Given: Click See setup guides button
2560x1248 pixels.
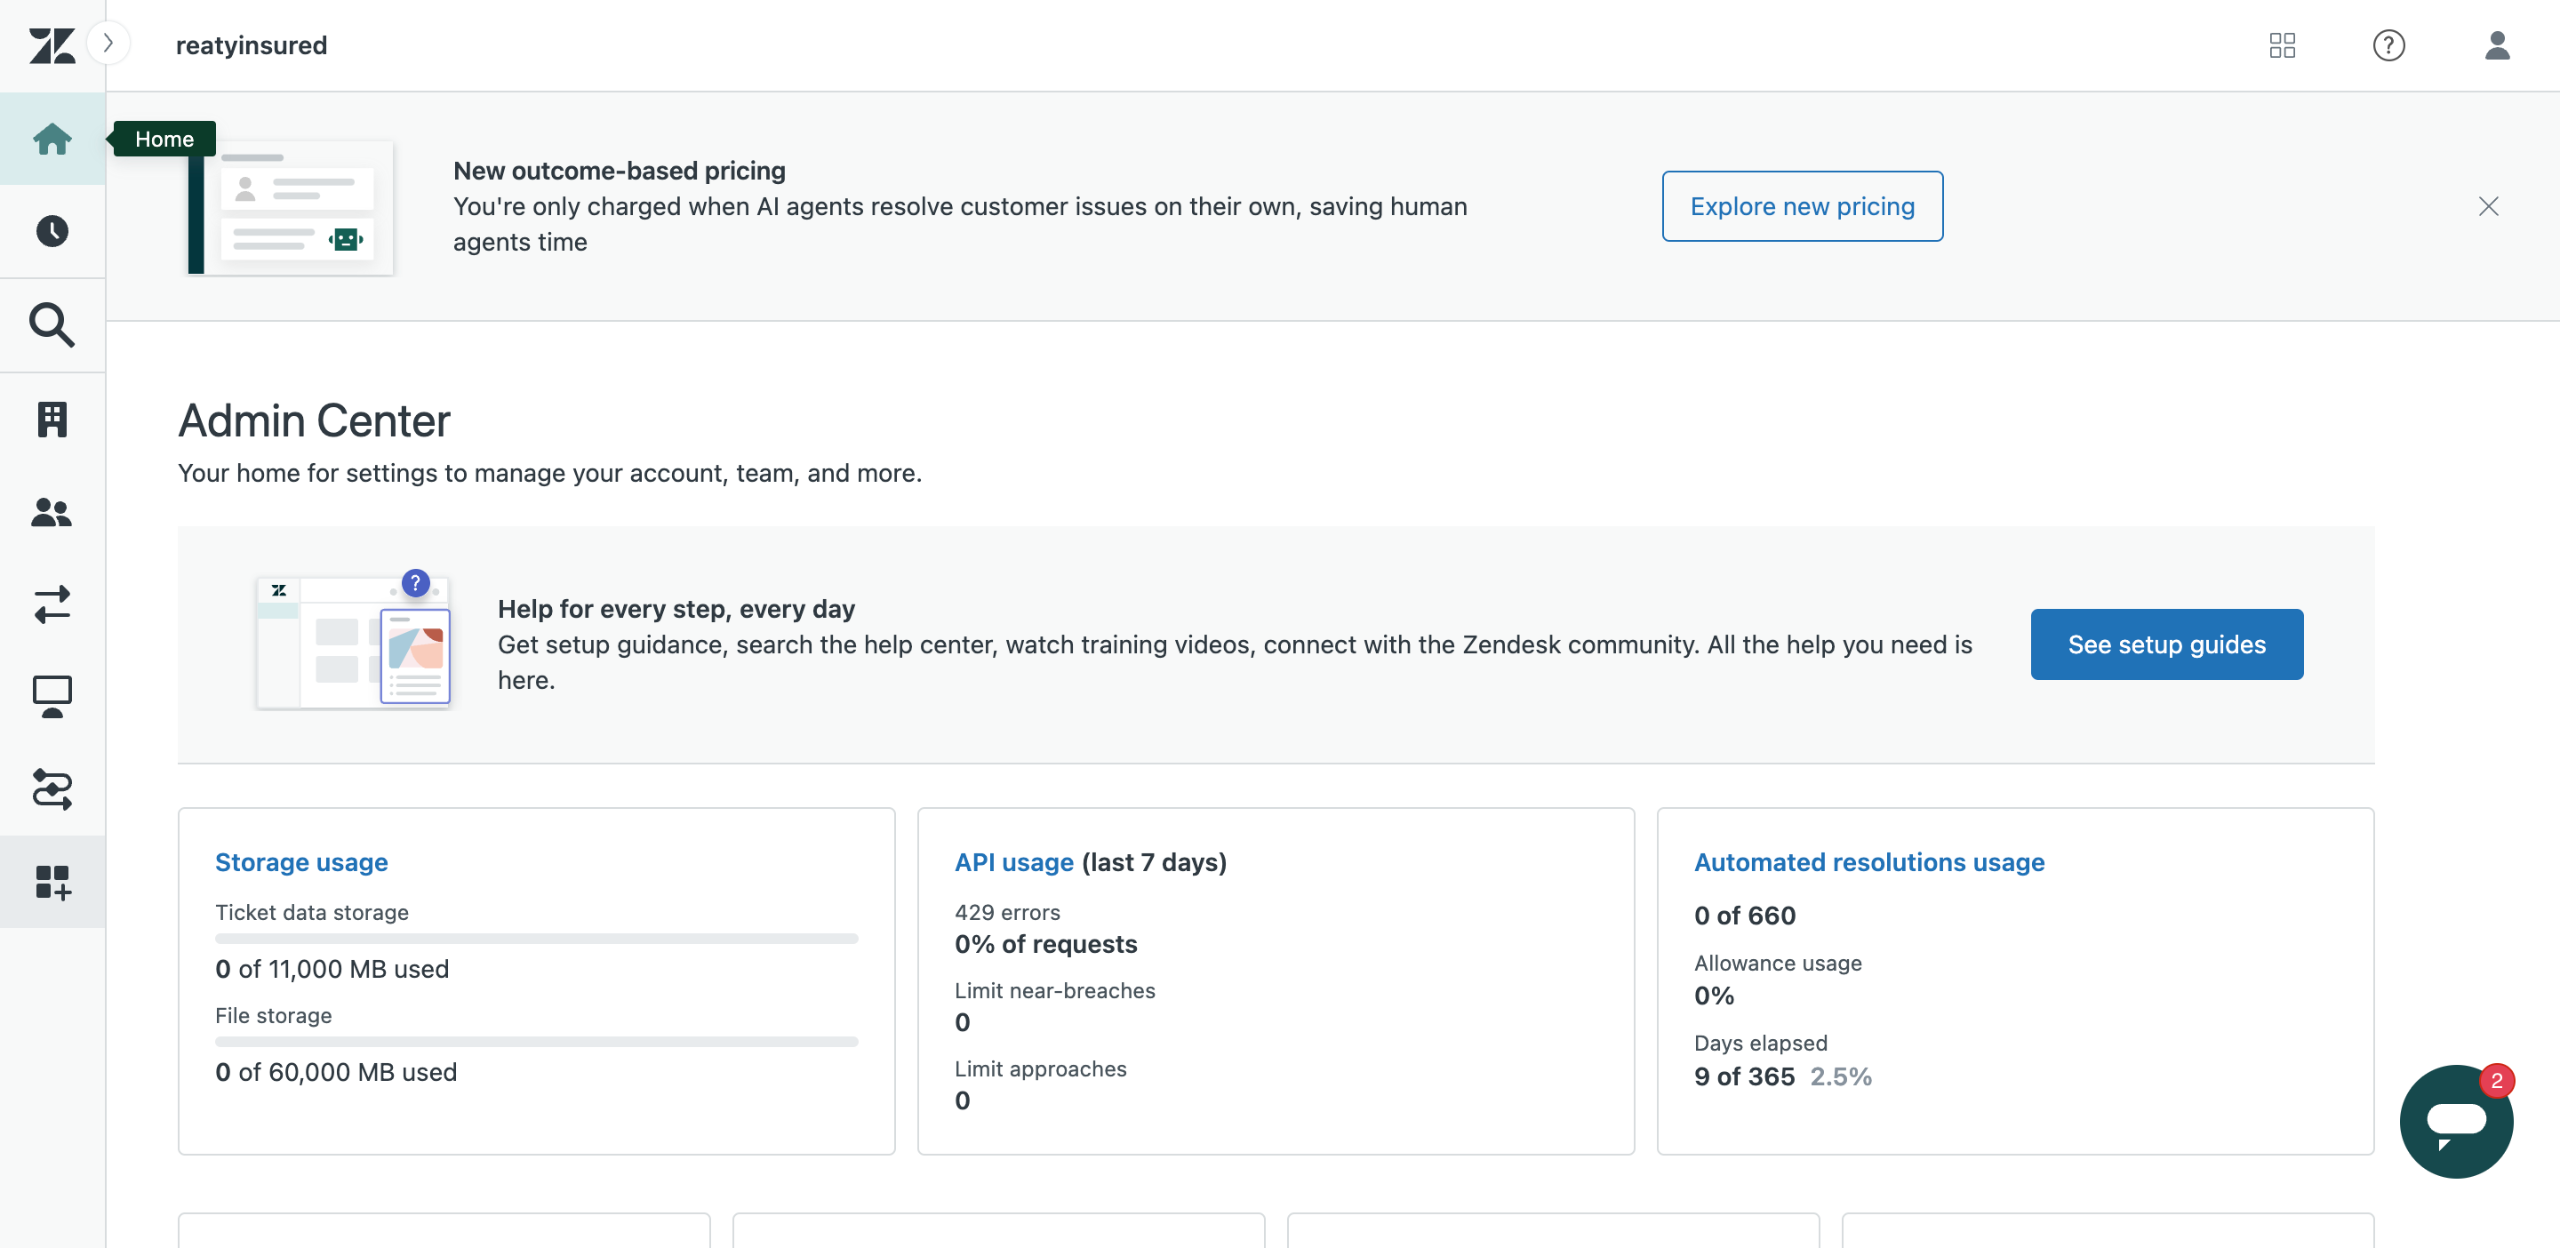Looking at the screenshot, I should (2166, 644).
